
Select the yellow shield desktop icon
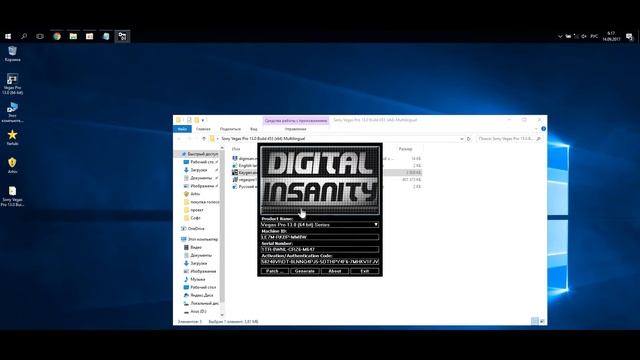pyautogui.click(x=12, y=165)
